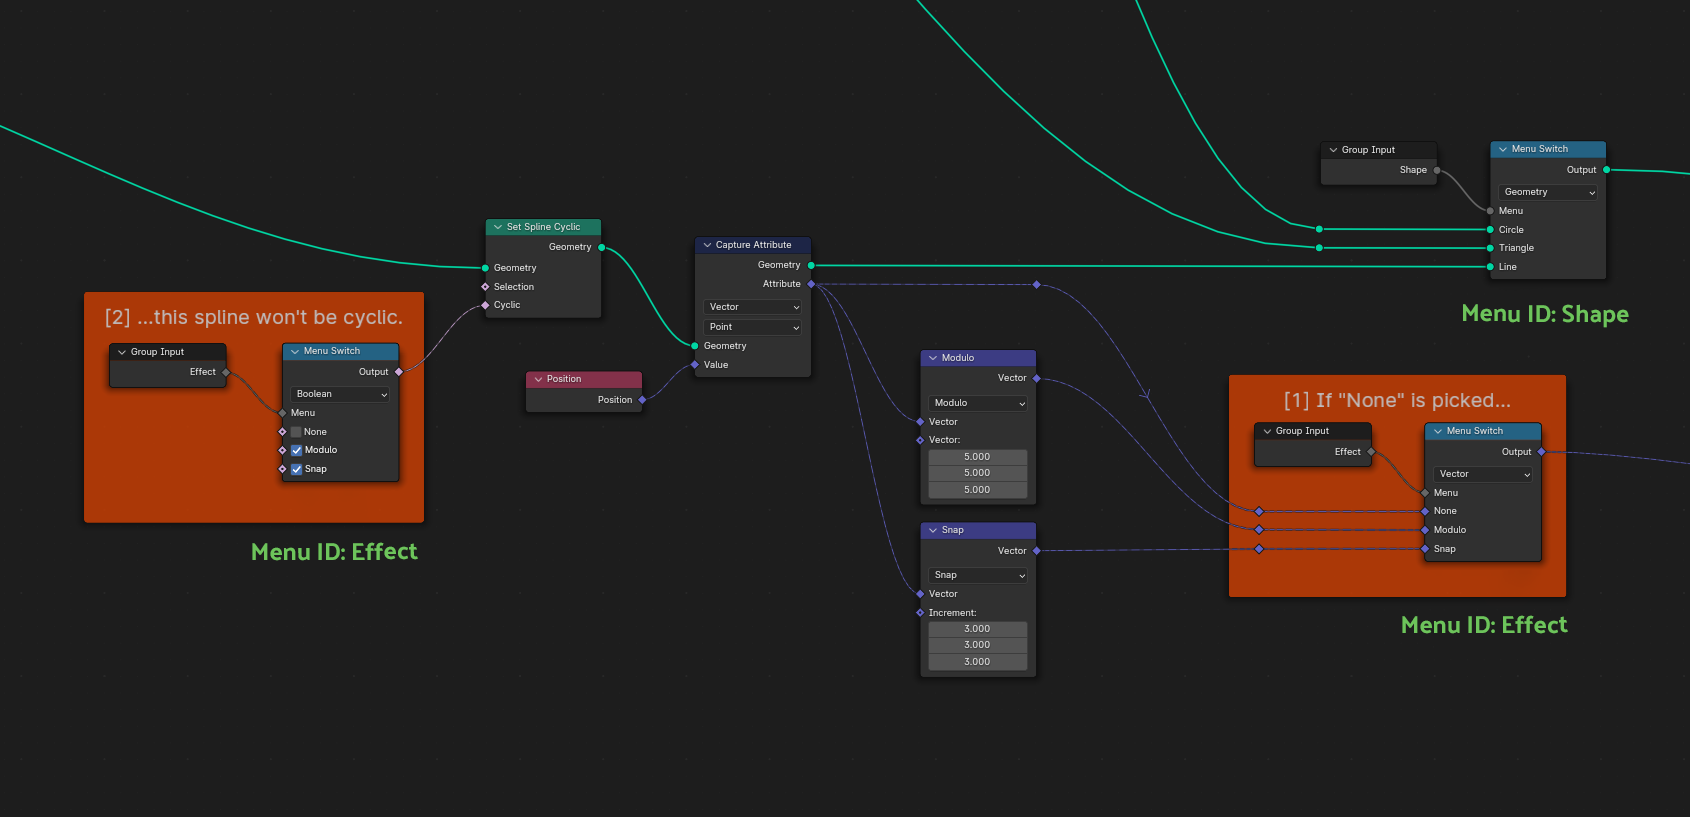Click Geometry output socket of Set Spline Cyclic
Viewport: 1690px width, 817px height.
pyautogui.click(x=601, y=247)
